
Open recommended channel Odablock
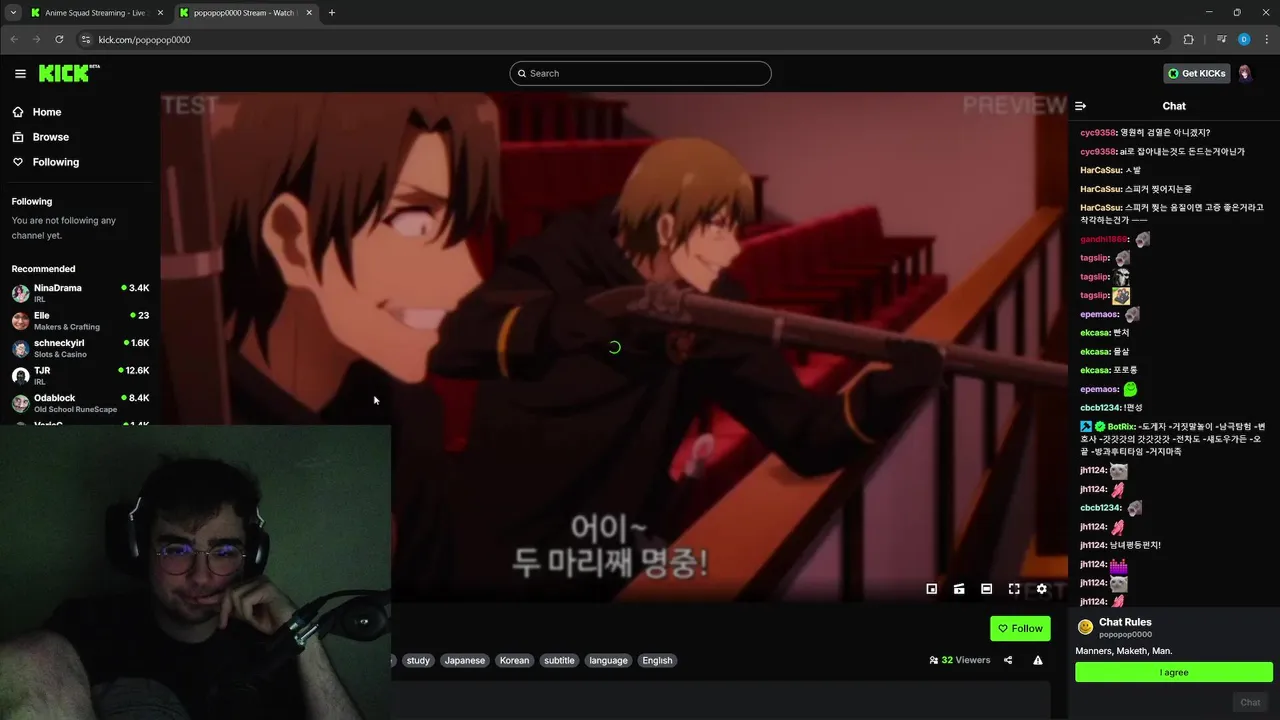click(x=80, y=403)
